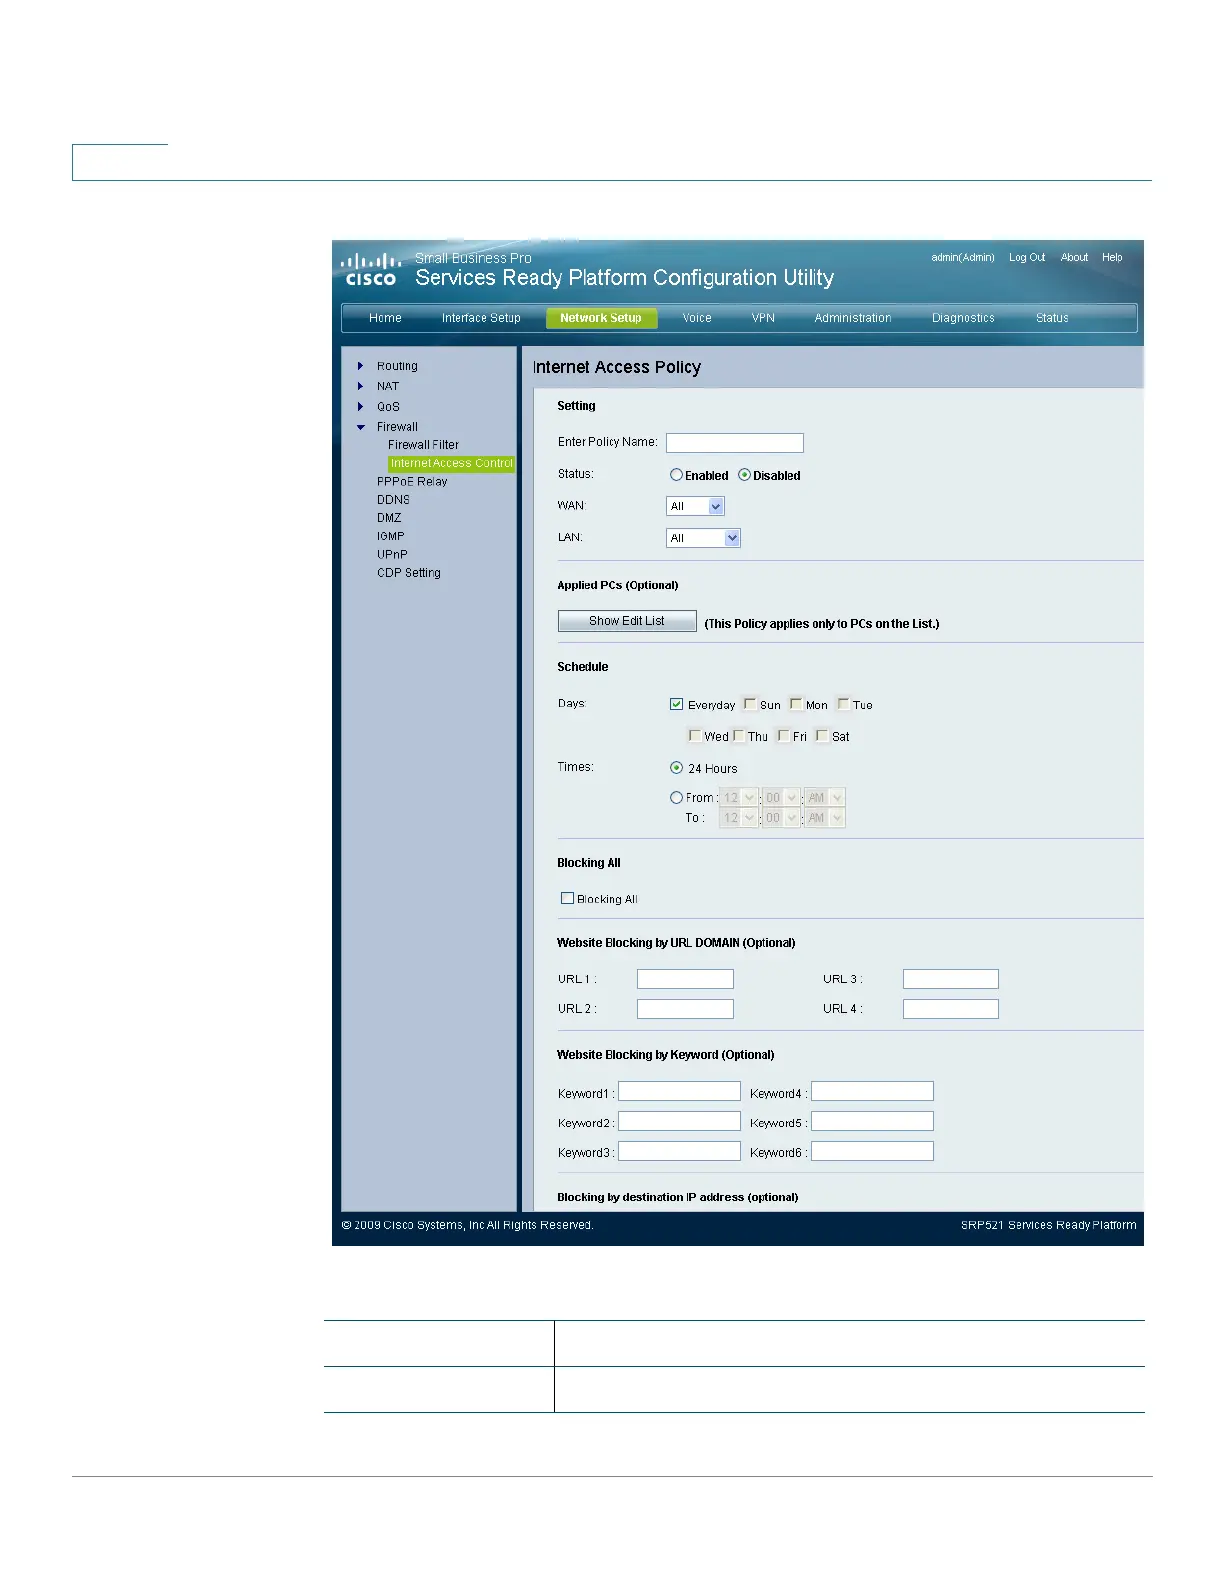The image size is (1224, 1584).
Task: Click the Keyword4 input field
Action: pos(872,1091)
